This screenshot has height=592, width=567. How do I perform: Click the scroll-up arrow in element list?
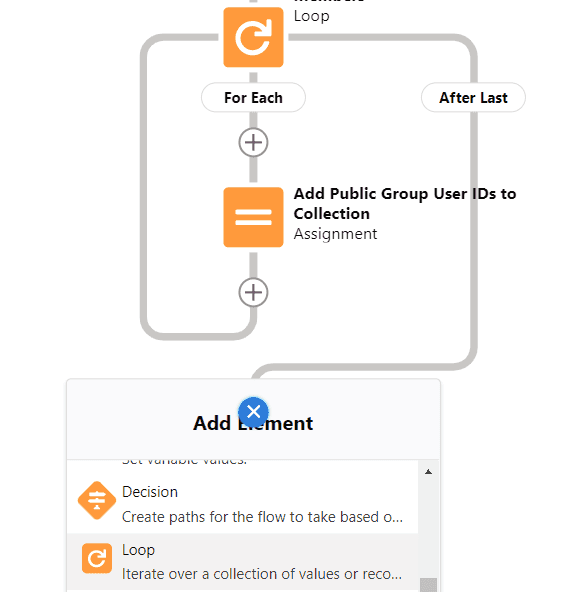click(x=428, y=472)
